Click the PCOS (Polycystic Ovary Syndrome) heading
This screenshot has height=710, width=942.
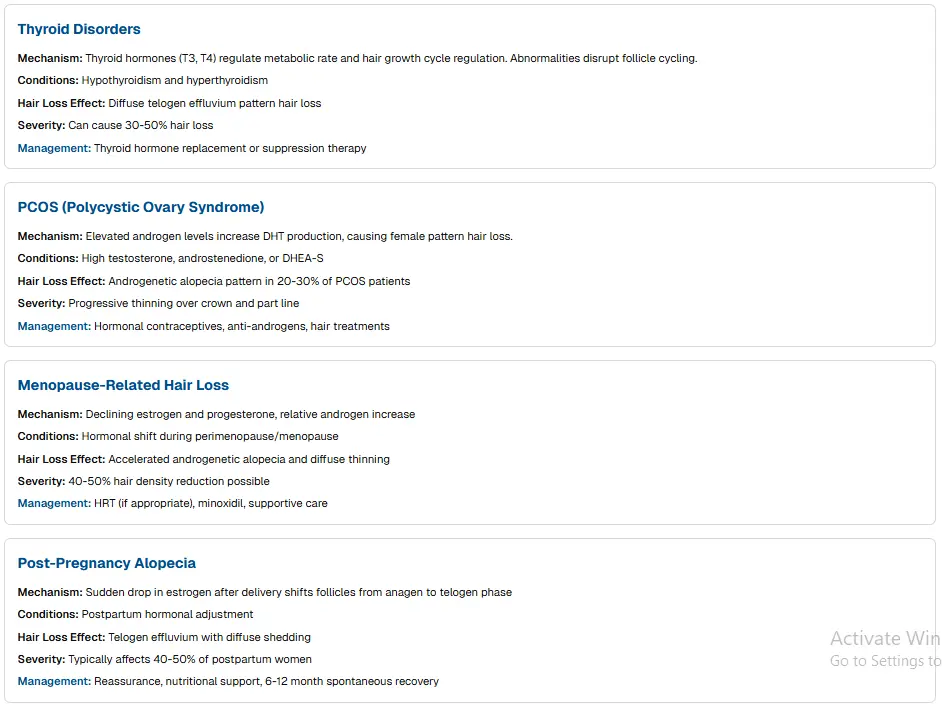click(141, 208)
